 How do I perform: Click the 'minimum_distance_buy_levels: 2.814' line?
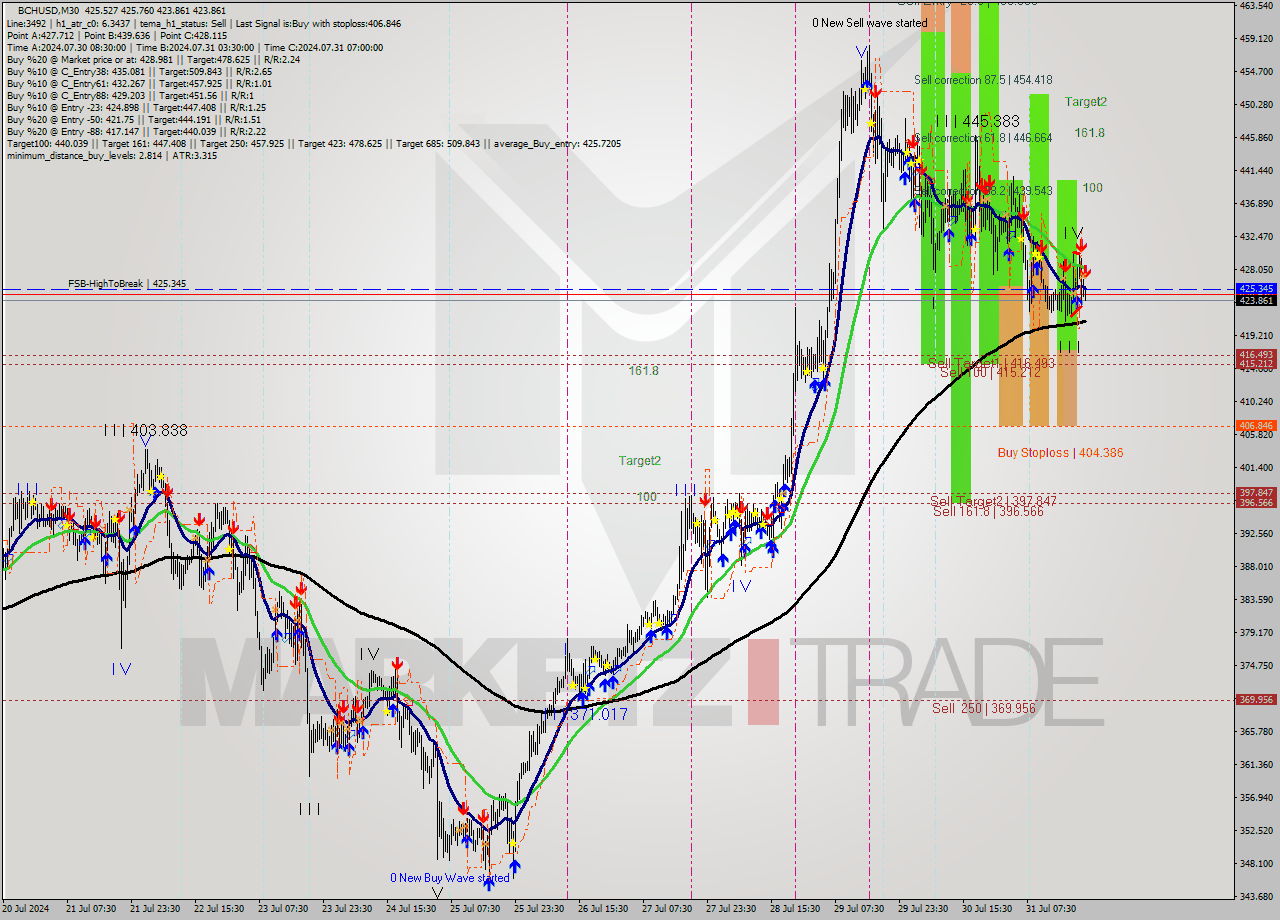(111, 155)
